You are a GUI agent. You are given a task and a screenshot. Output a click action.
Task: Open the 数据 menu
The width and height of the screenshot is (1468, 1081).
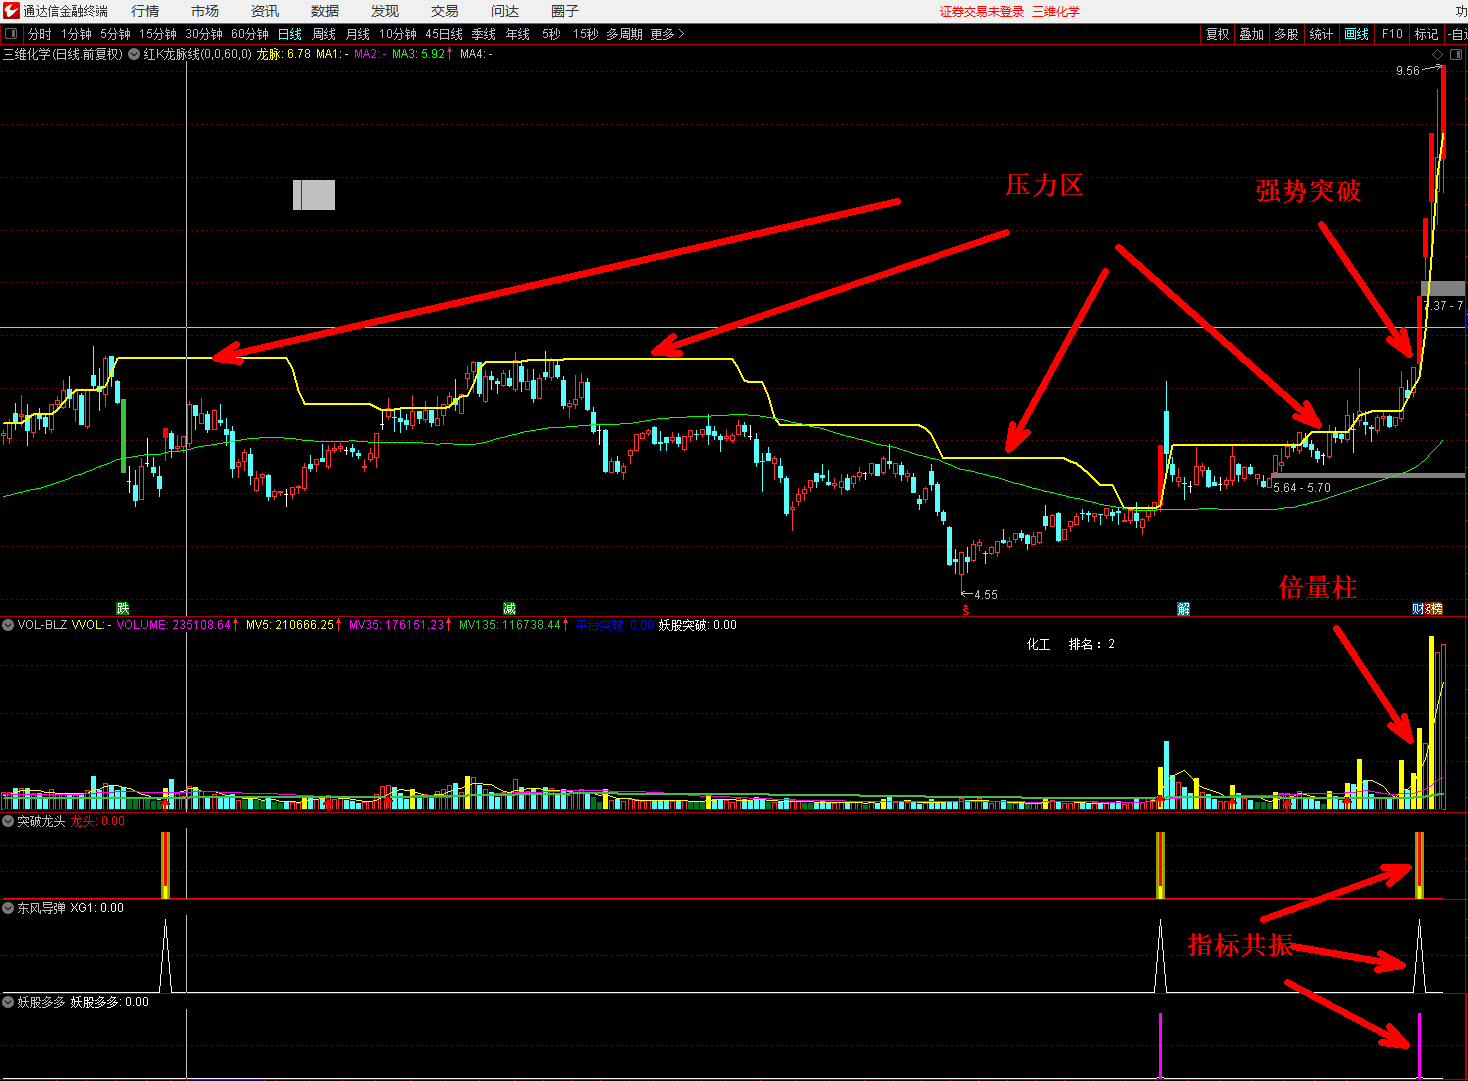coord(325,11)
